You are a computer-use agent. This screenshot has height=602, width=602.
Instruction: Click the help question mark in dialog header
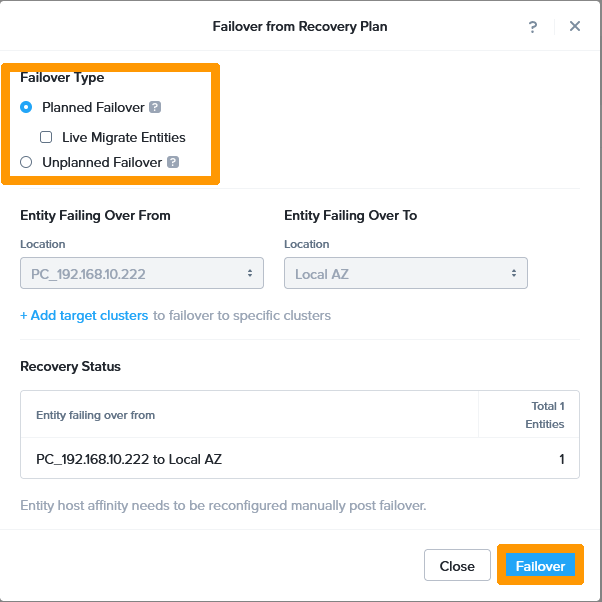pos(533,27)
